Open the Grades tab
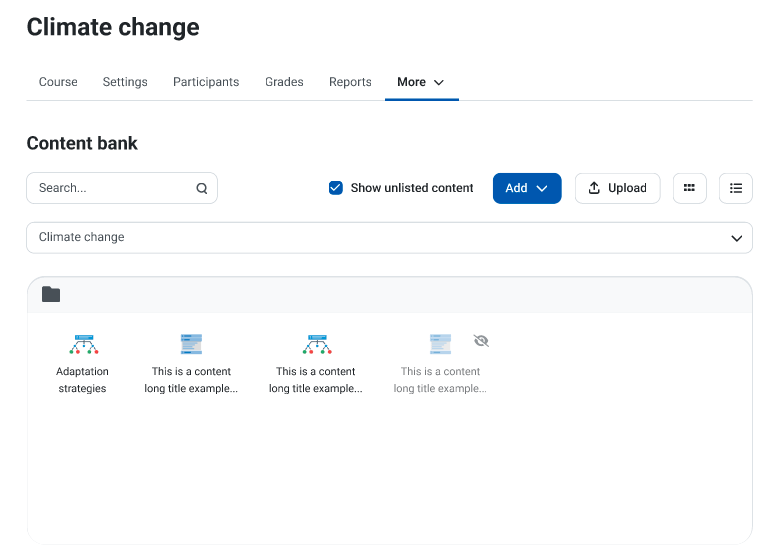This screenshot has width=775, height=558. tap(284, 82)
